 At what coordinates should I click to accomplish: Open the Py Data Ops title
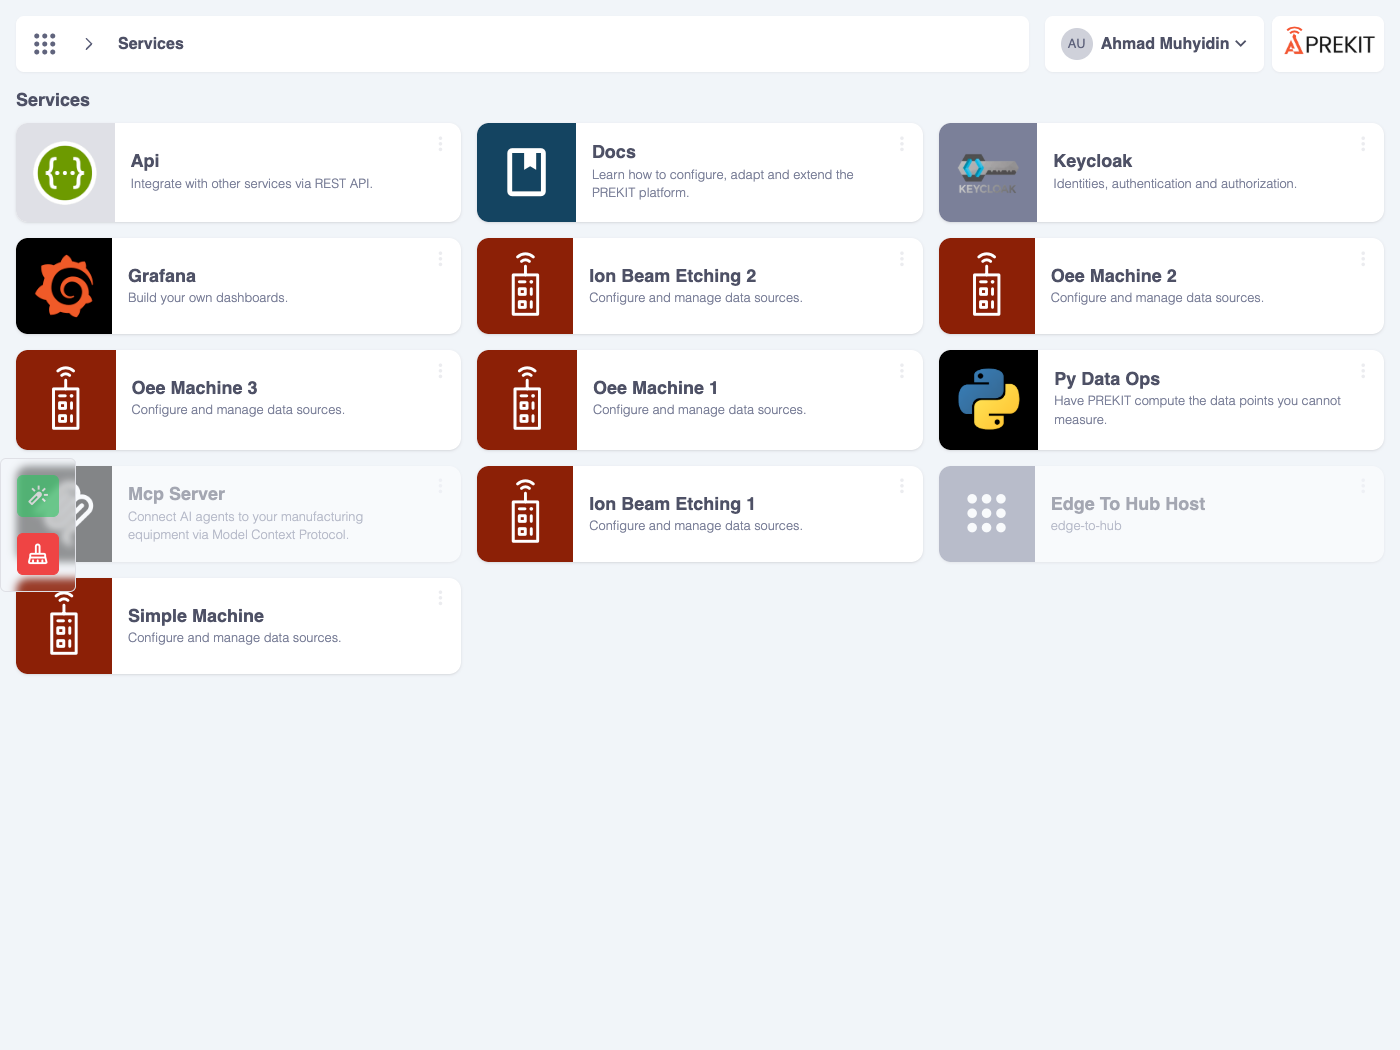(x=1107, y=379)
